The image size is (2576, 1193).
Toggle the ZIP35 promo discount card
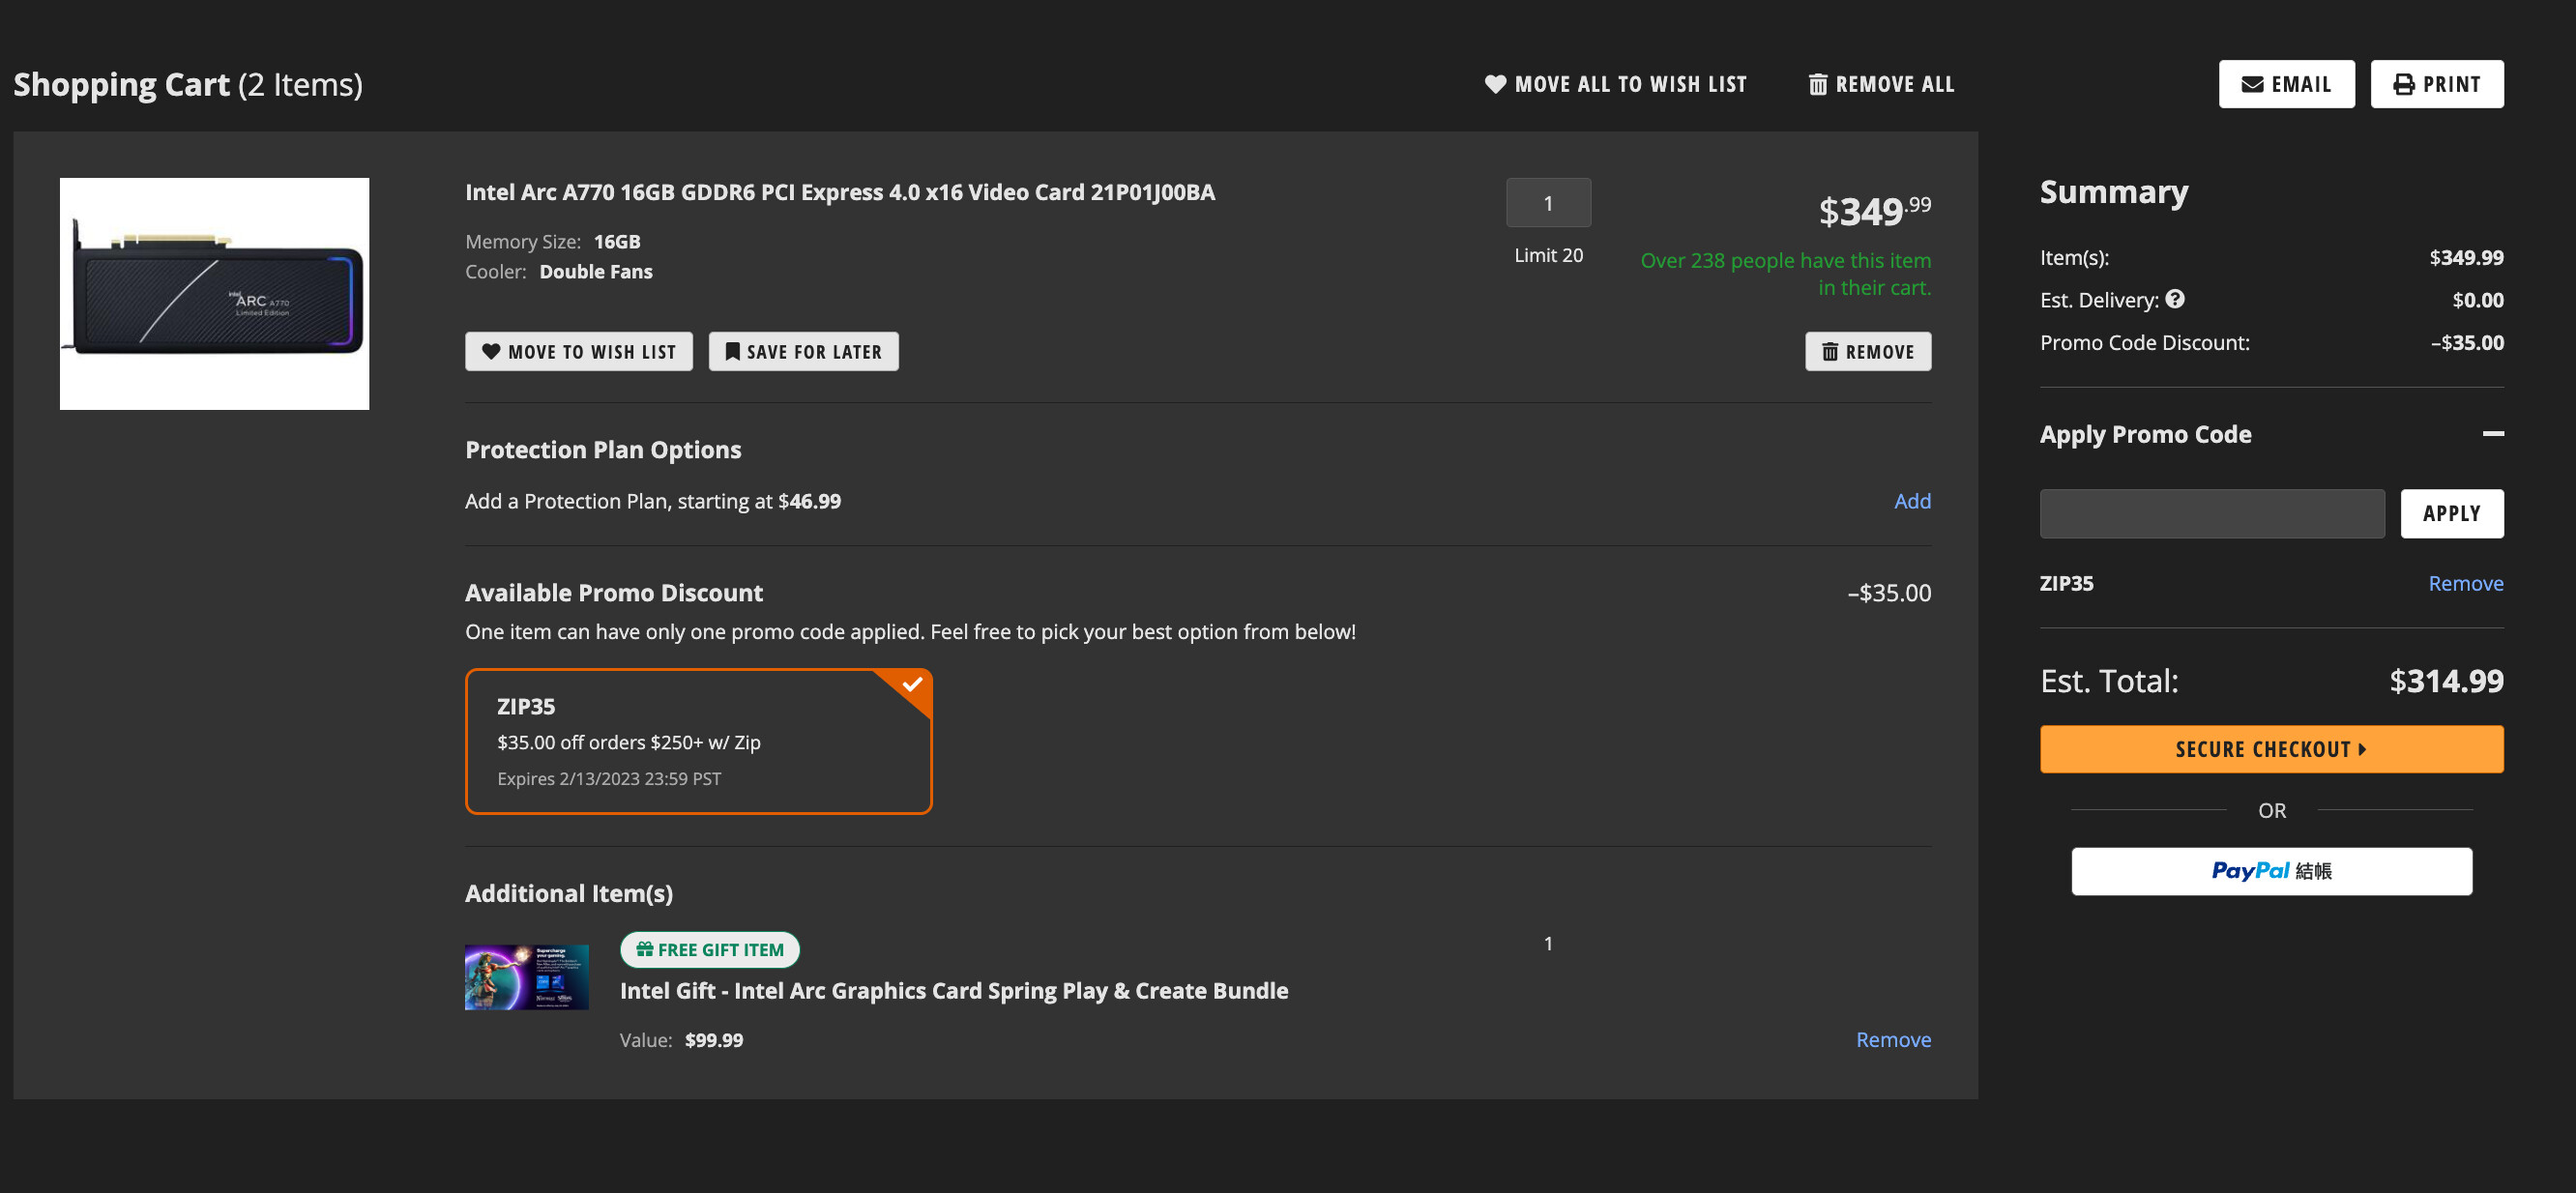point(698,741)
